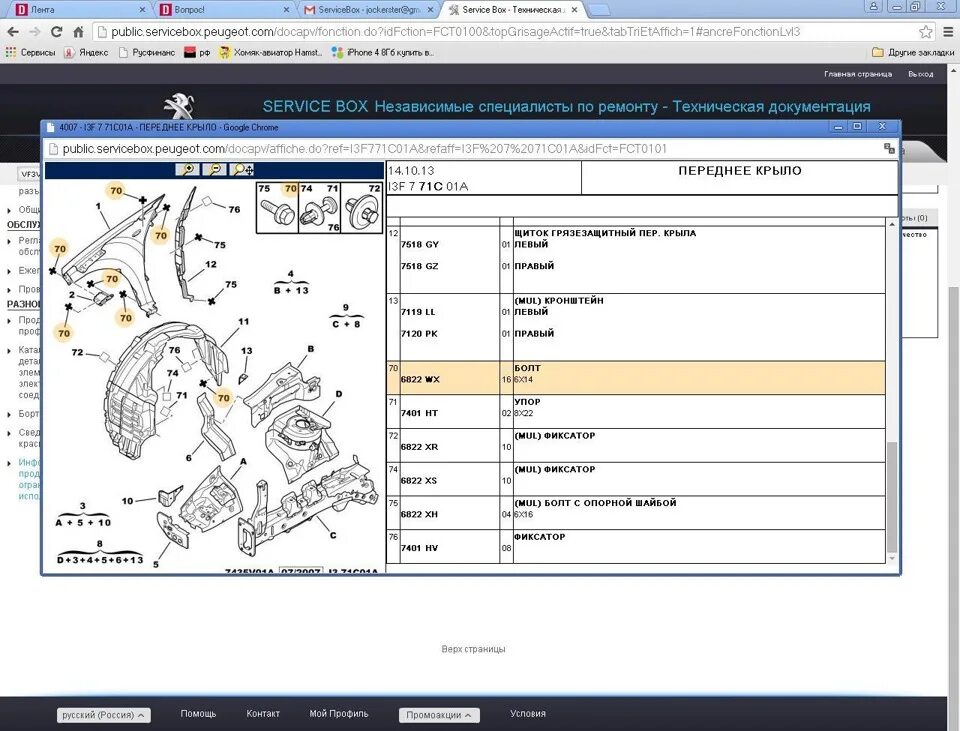Switch to the Service Box - Техническая tab
The height and width of the screenshot is (731, 960).
coord(513,10)
